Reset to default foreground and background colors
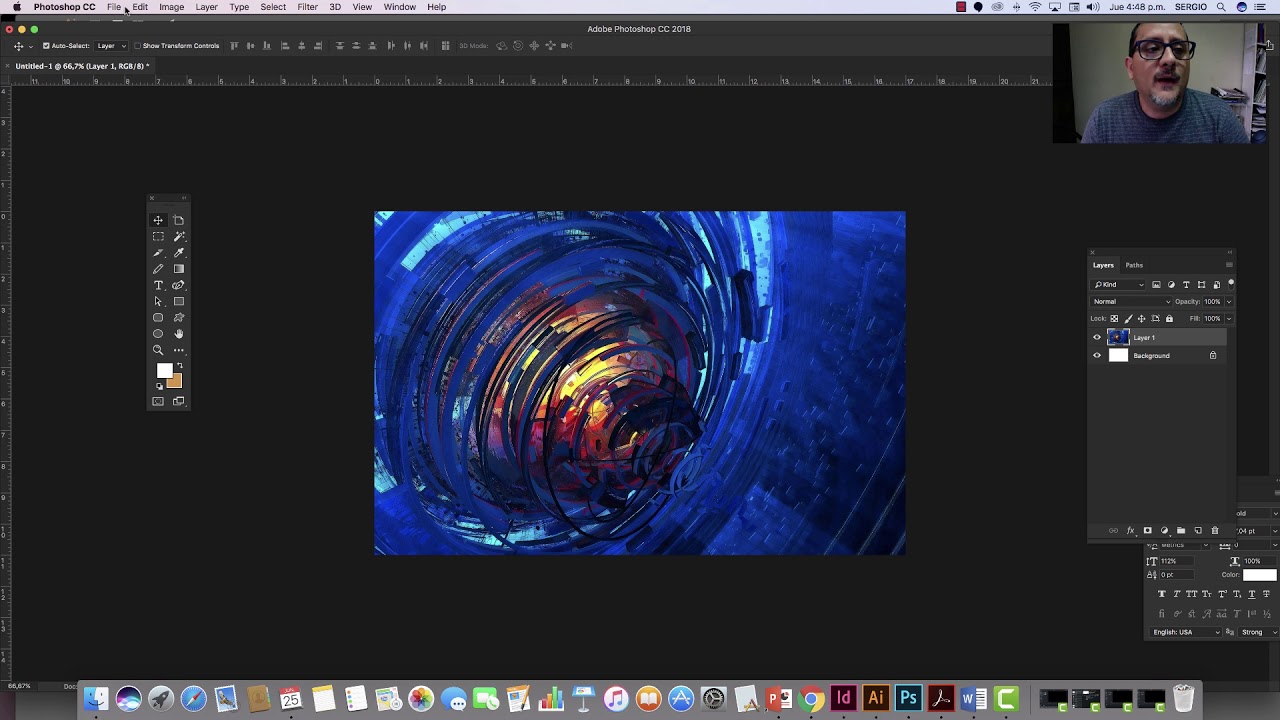1280x720 pixels. coord(159,386)
